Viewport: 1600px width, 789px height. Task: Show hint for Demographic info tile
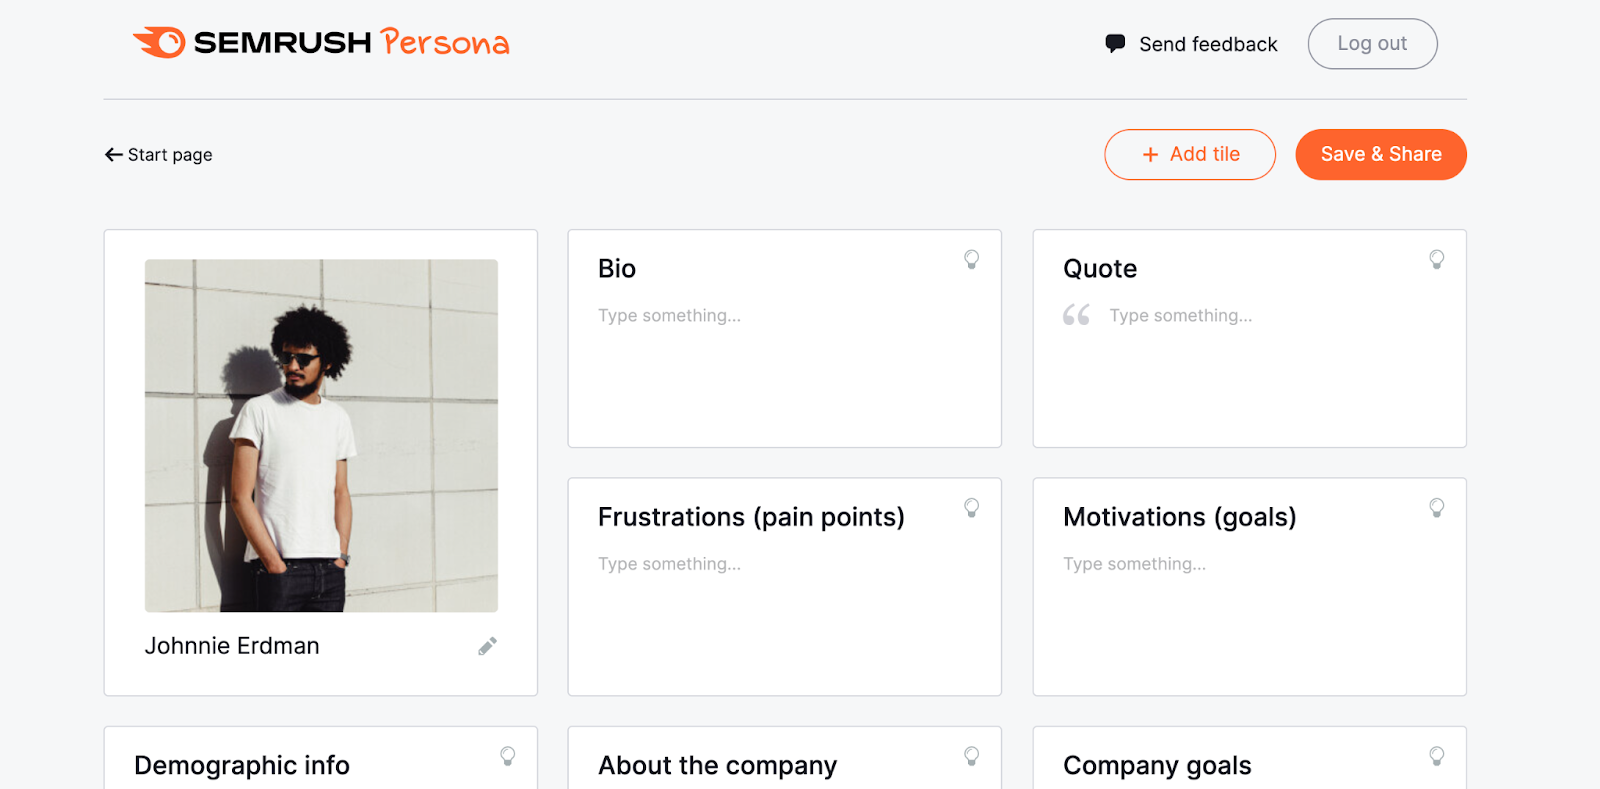(x=508, y=756)
